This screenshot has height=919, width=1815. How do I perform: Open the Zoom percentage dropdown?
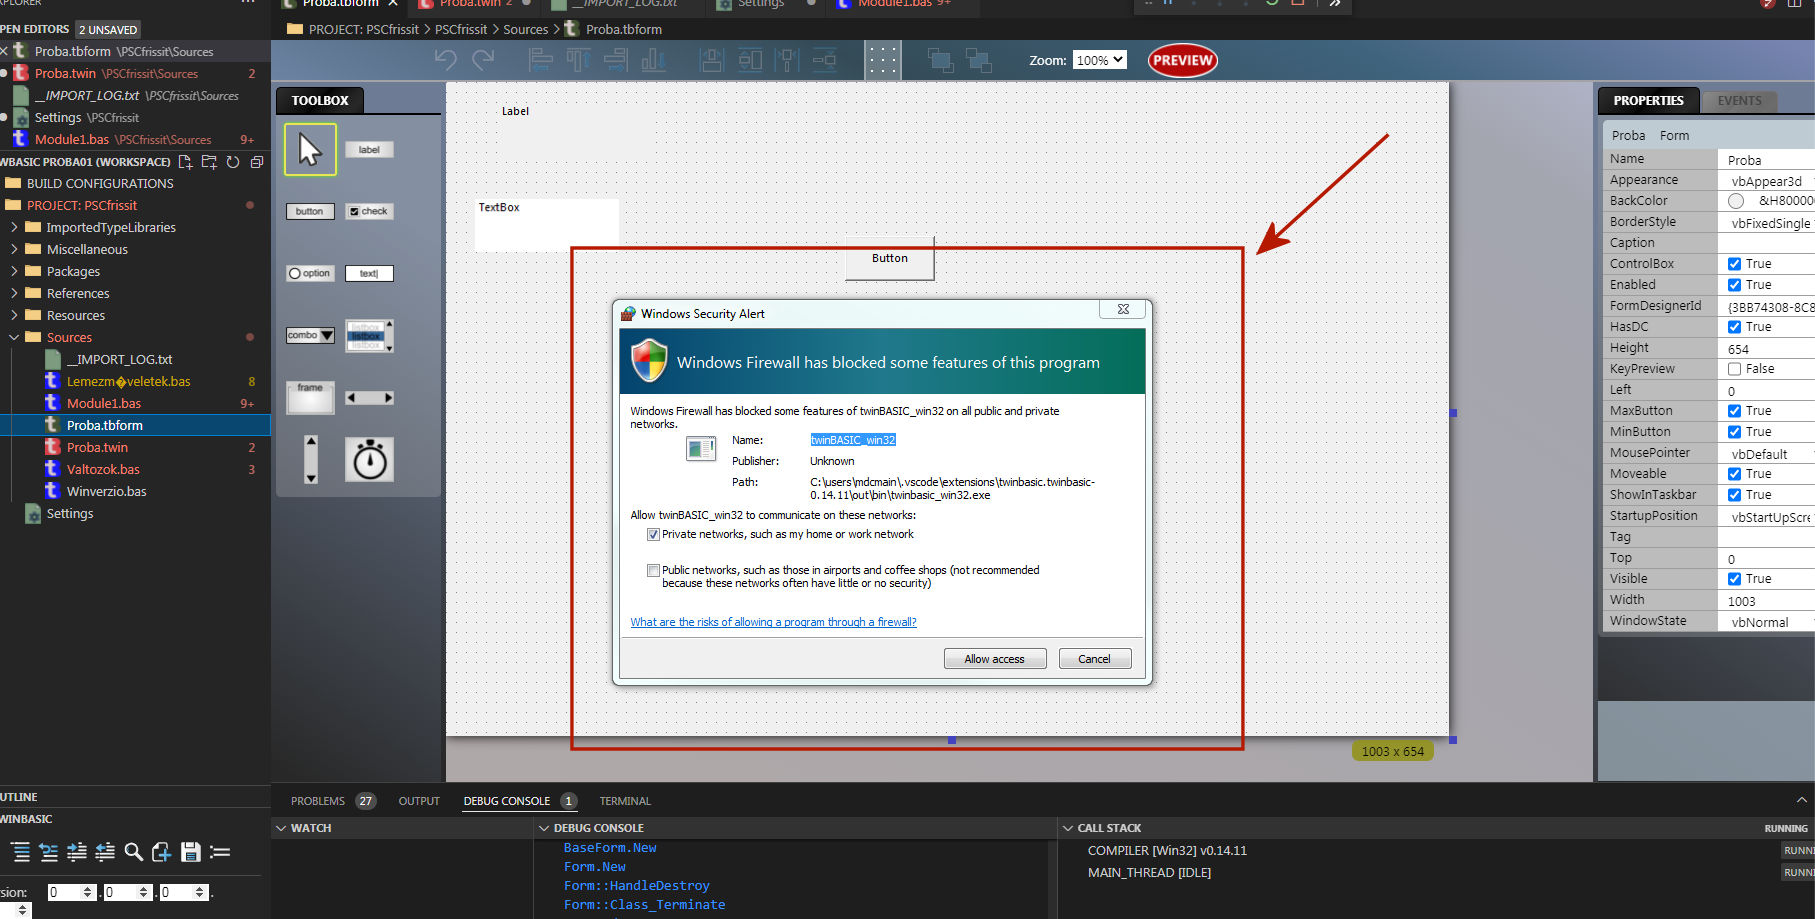coord(1098,60)
